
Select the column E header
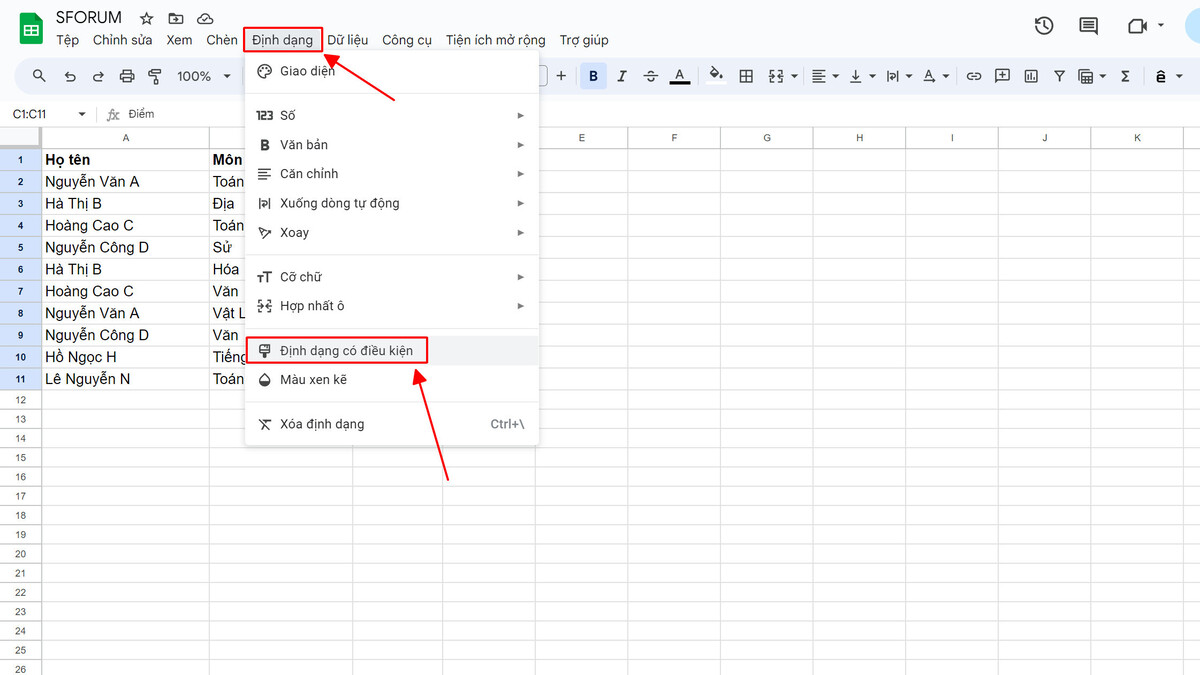[x=581, y=138]
